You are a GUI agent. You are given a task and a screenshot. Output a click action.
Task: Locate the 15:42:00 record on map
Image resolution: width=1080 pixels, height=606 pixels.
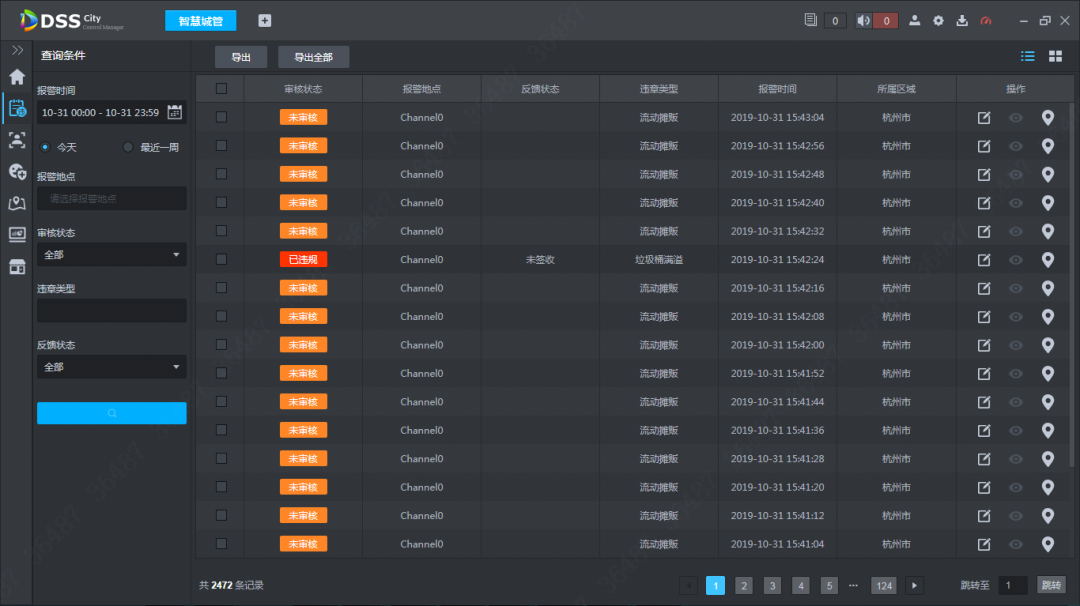coord(1048,345)
